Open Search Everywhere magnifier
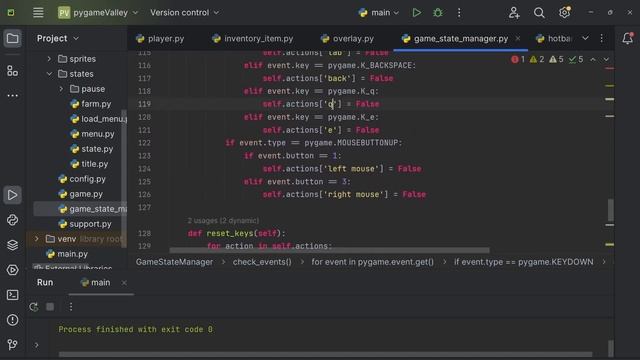Viewport: 640px width, 360px height. (539, 13)
